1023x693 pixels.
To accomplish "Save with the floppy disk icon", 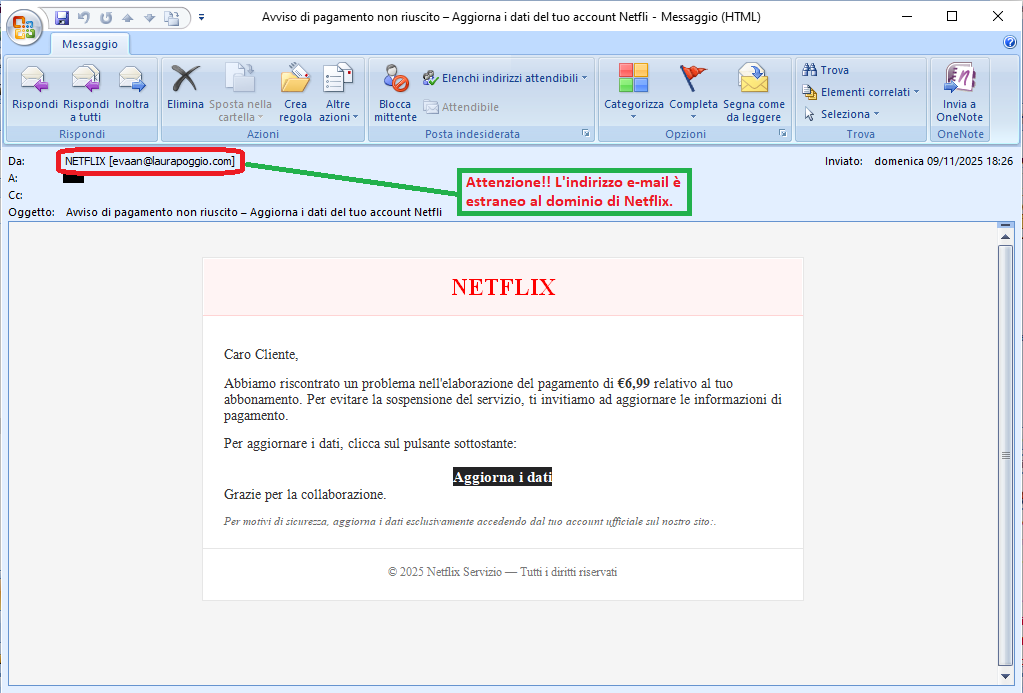I will (x=62, y=17).
